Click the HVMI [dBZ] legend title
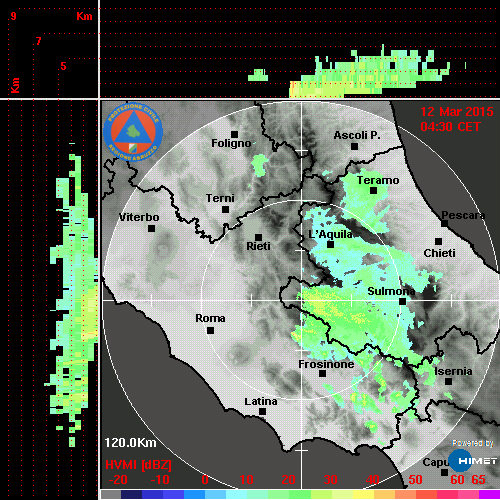Image resolution: width=500 pixels, height=500 pixels. point(138,465)
